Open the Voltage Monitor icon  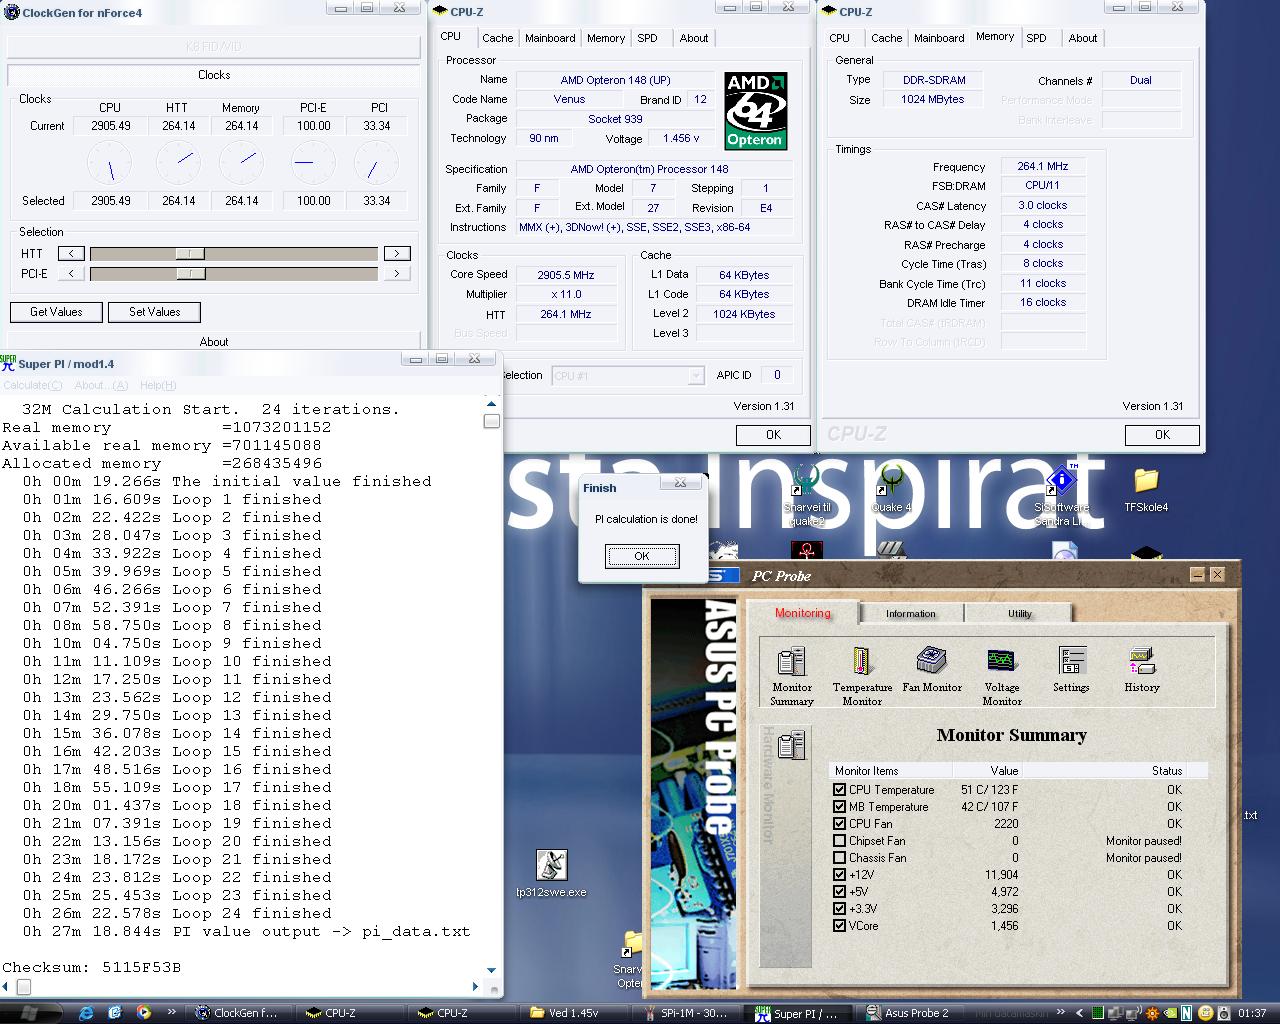pos(1001,676)
